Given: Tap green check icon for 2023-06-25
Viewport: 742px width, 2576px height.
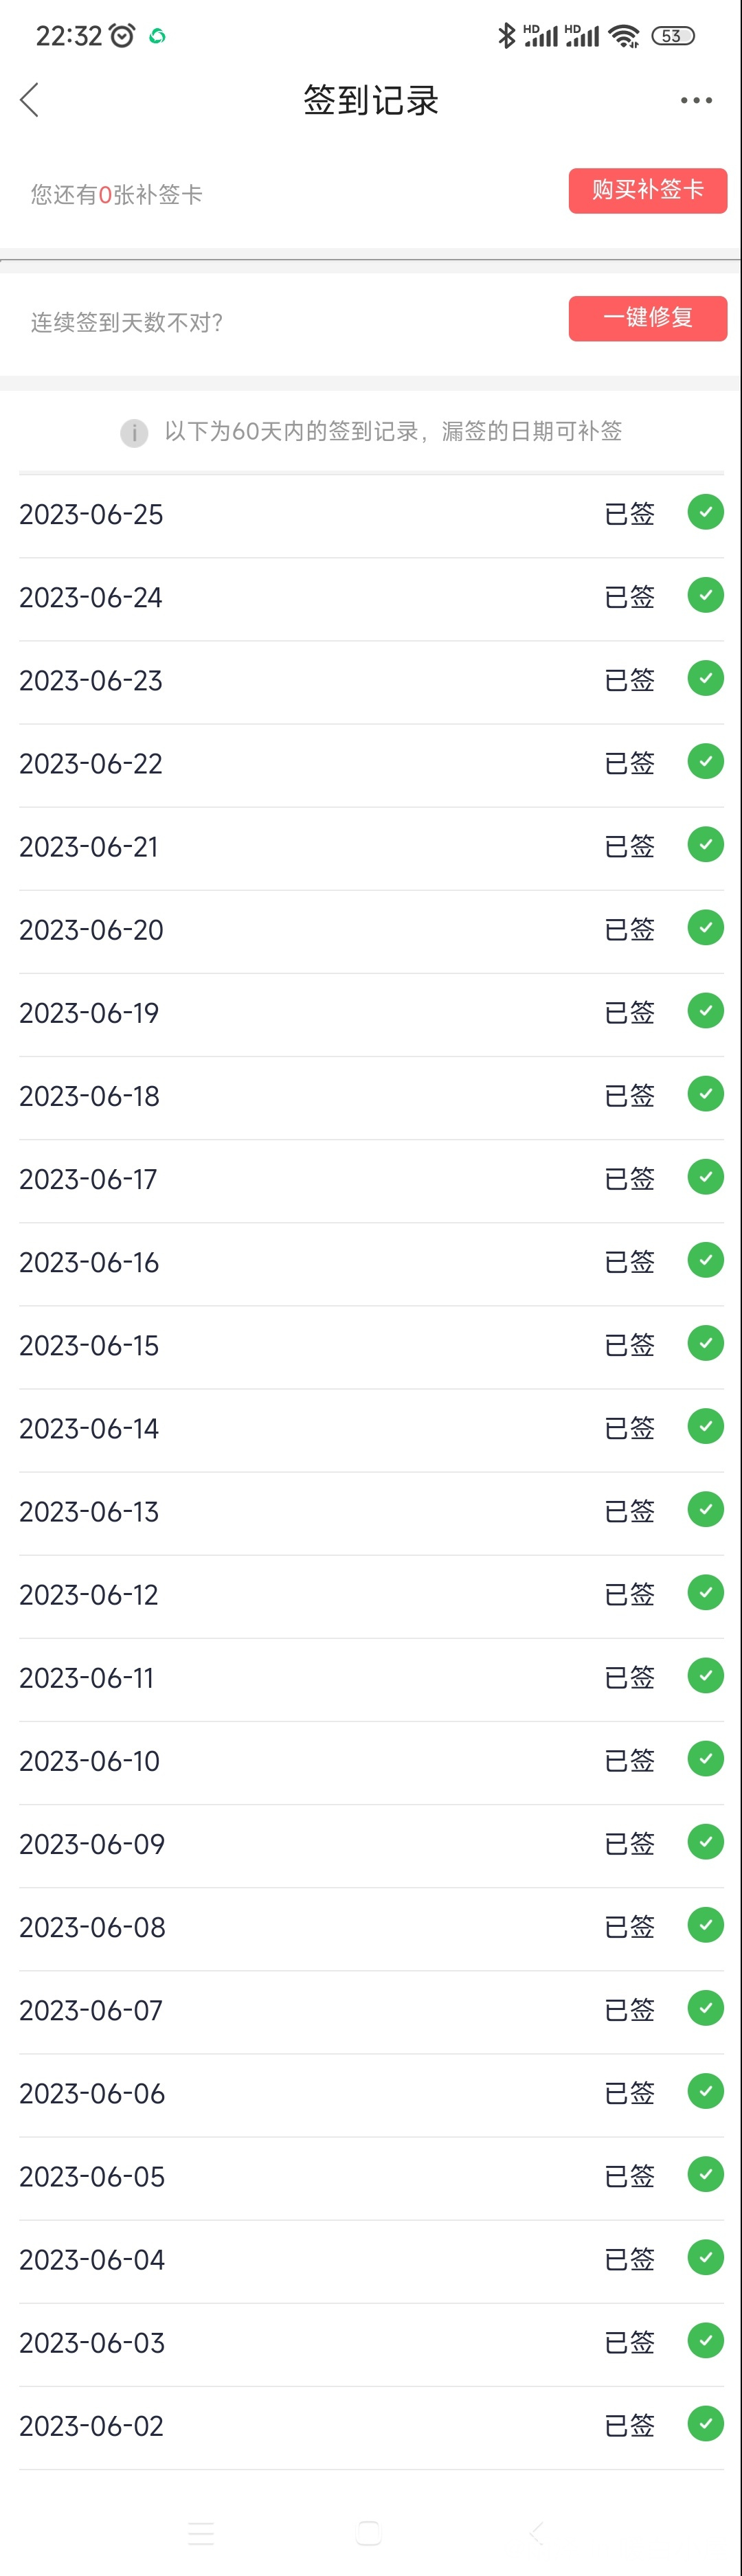Looking at the screenshot, I should 705,512.
